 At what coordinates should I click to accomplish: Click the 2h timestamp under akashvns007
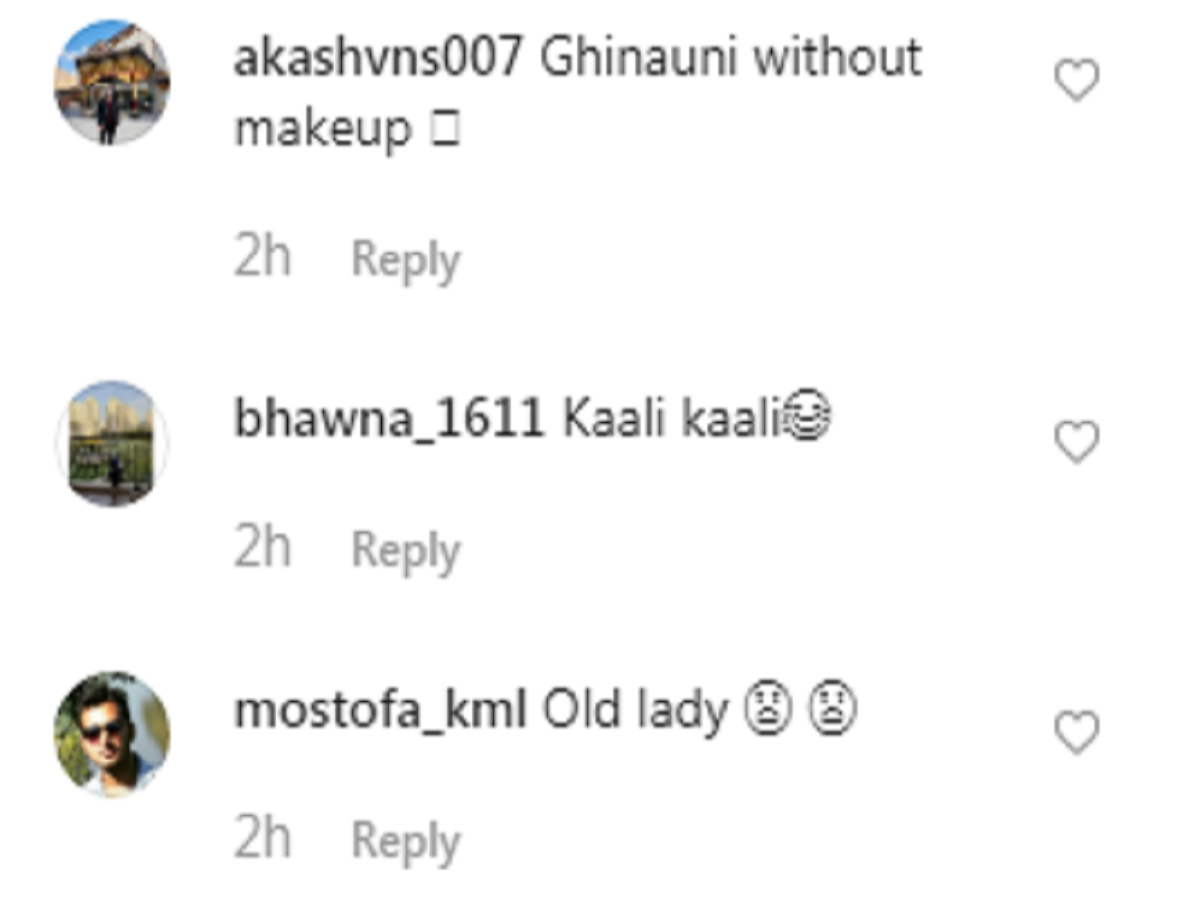262,259
